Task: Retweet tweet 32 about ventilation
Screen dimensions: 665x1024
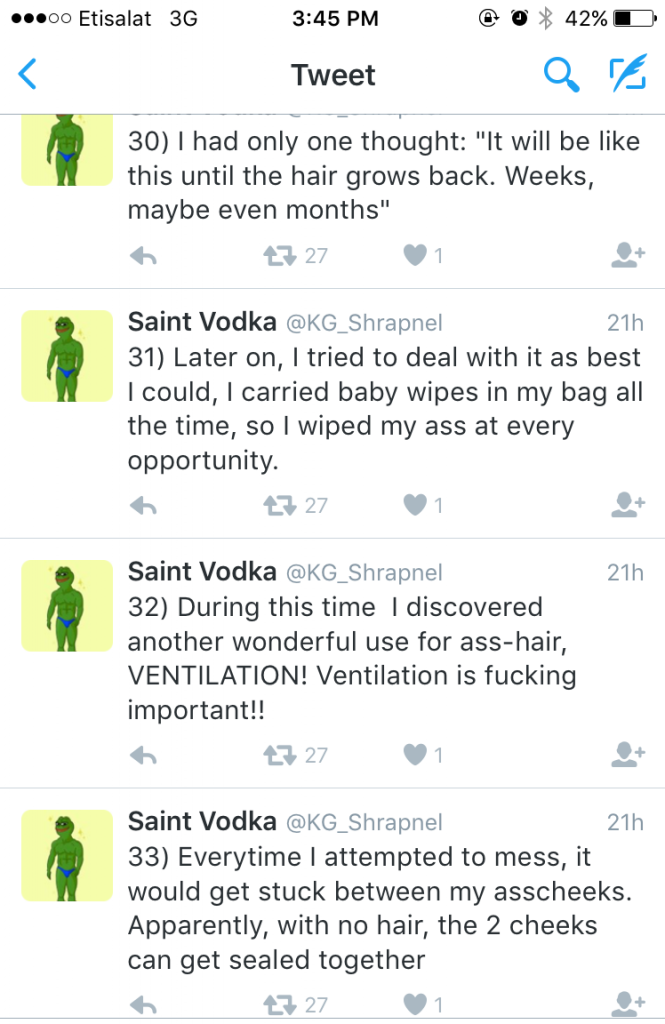Action: tap(279, 755)
